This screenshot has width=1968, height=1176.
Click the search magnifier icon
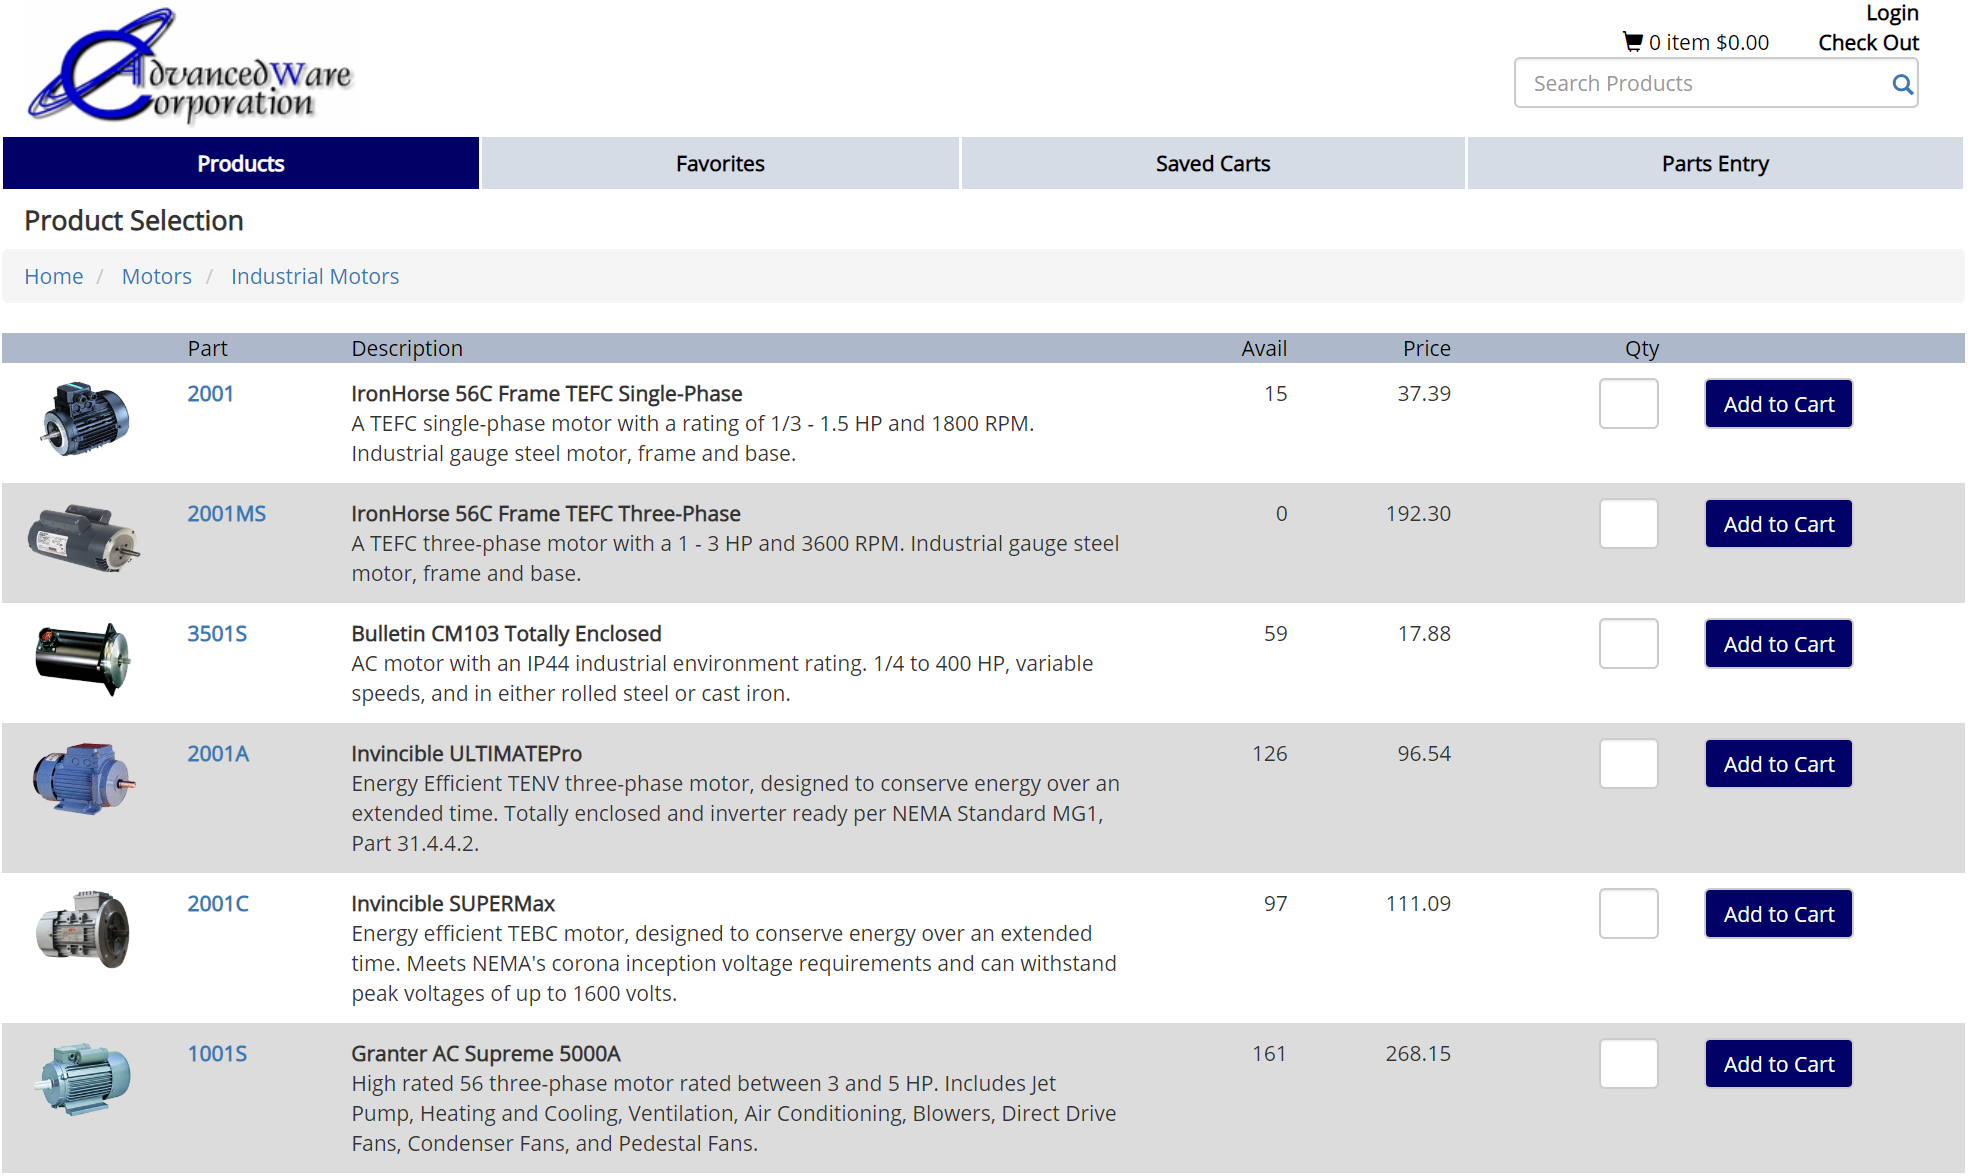[1902, 84]
